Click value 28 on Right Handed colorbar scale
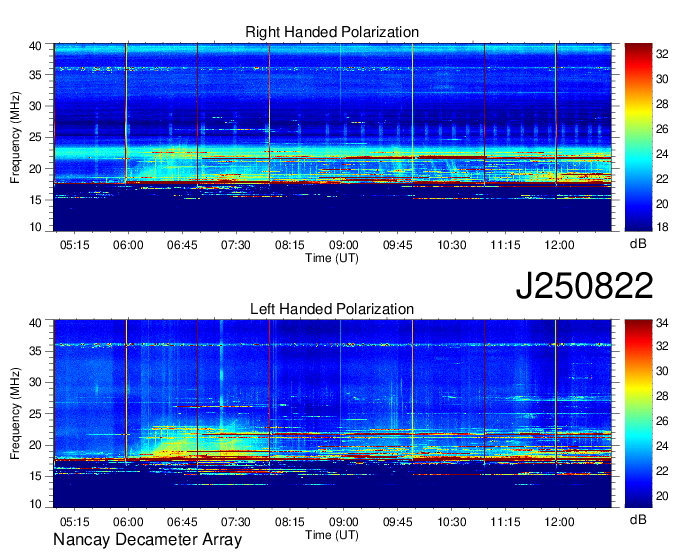Image resolution: width=680 pixels, height=552 pixels. pos(662,104)
